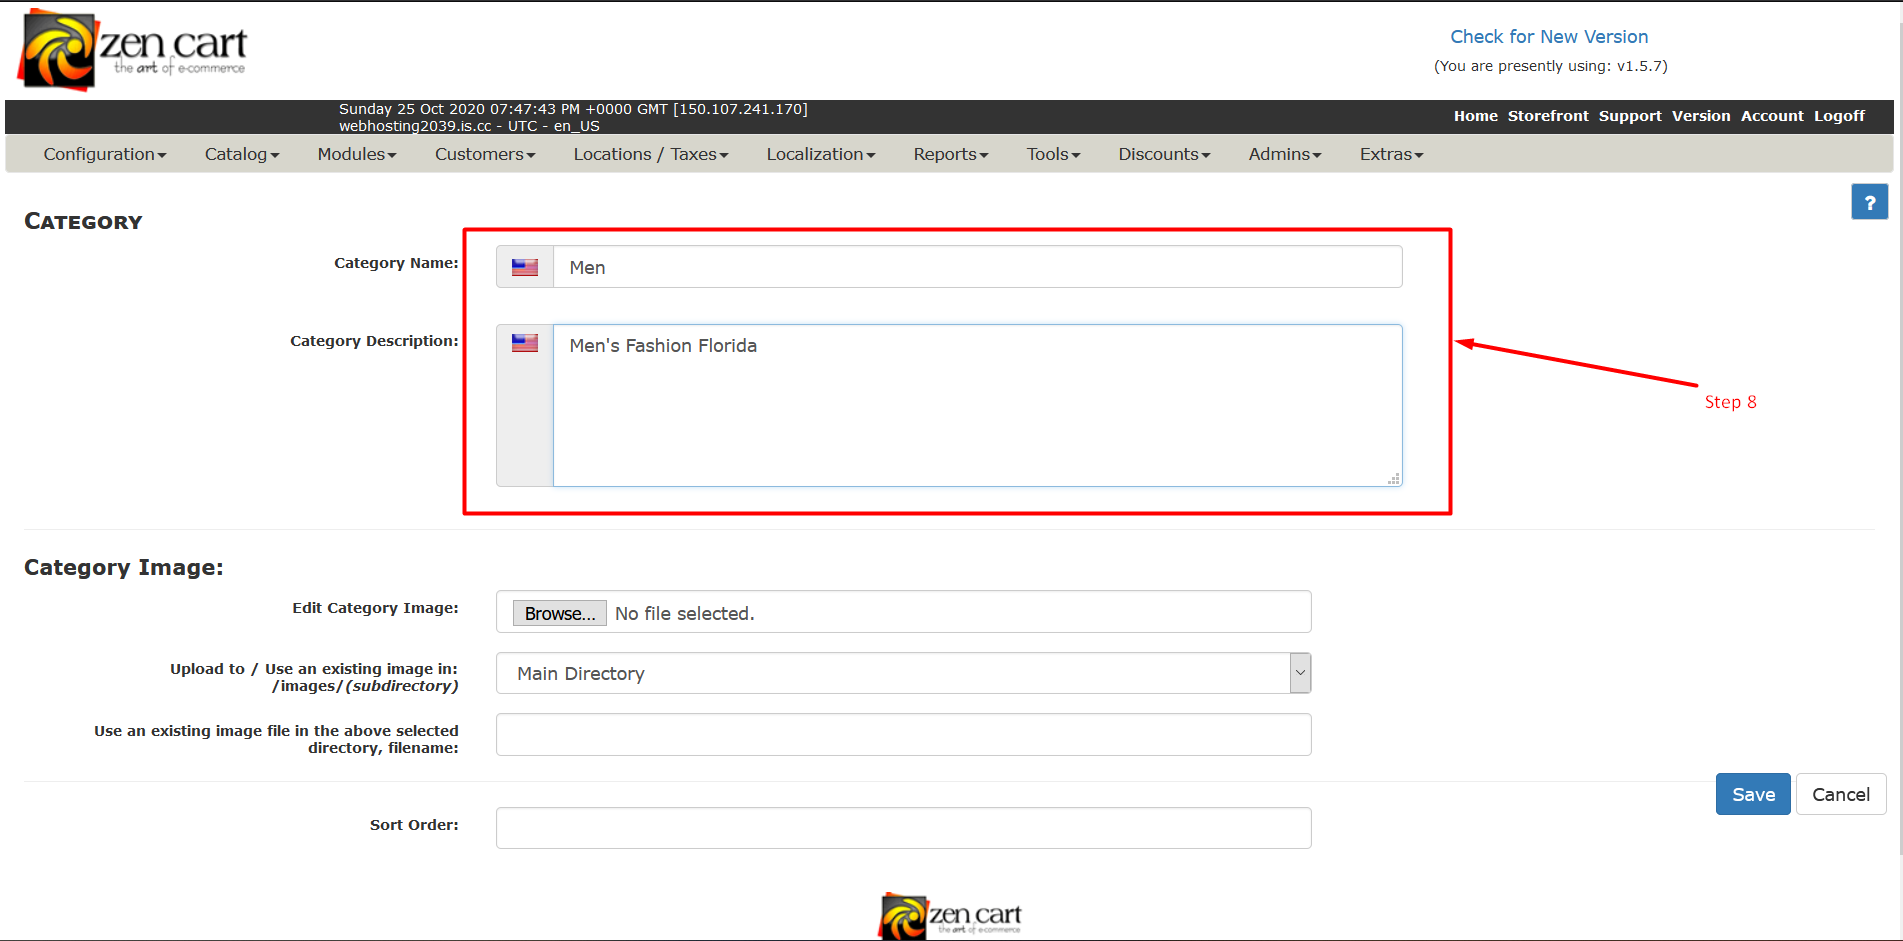Screen dimensions: 1903x941
Task: Click the 'webhosting2039.is.cc - UTC - en_US' text
Action: (469, 126)
